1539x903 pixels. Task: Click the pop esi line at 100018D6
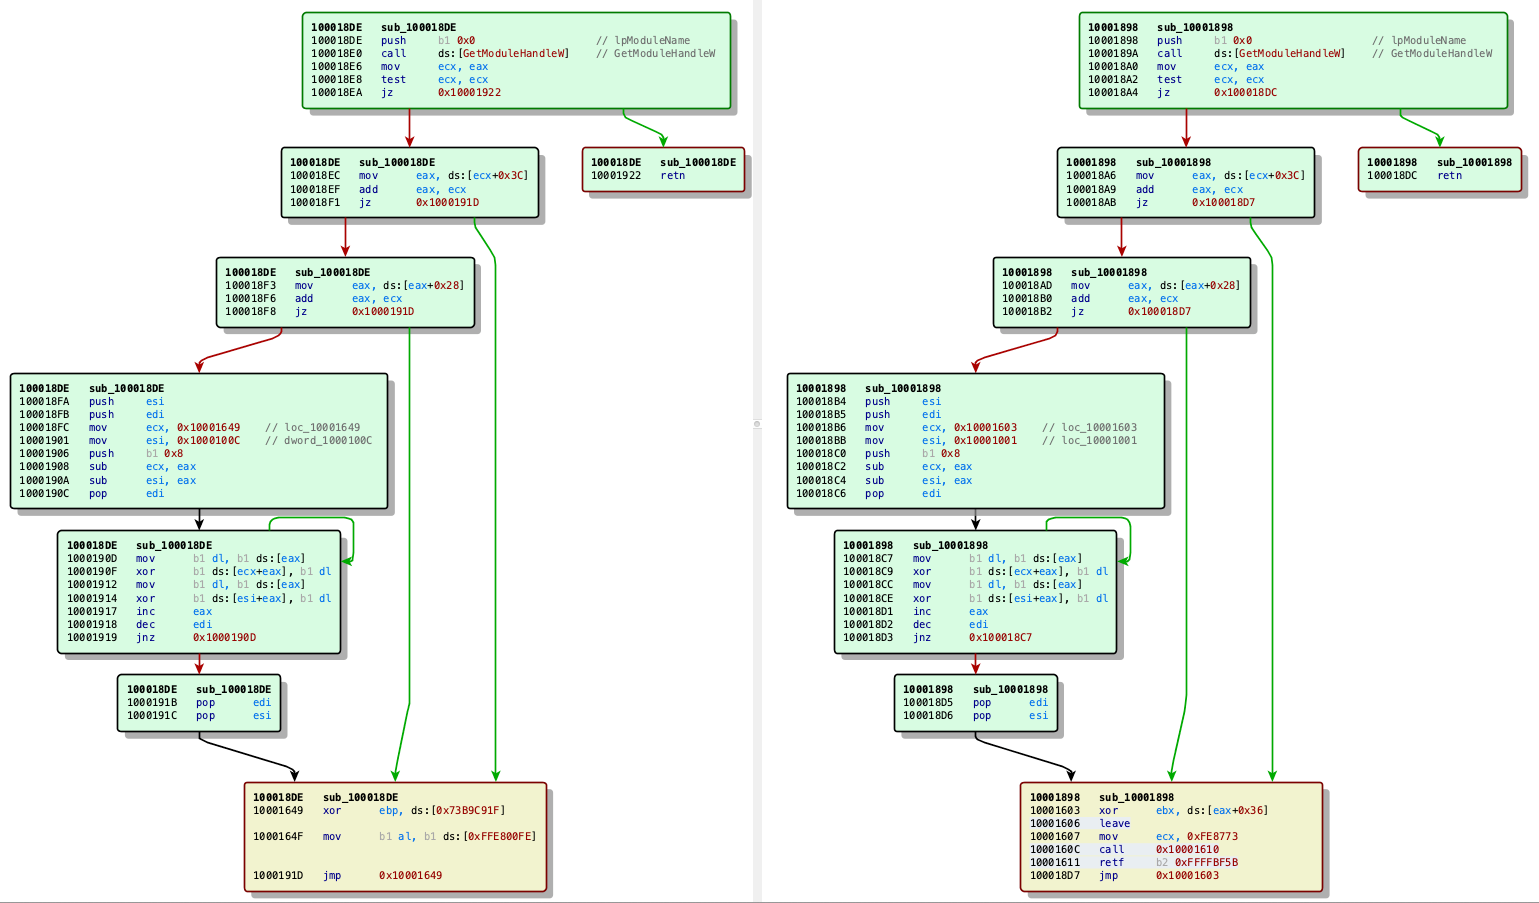coord(976,716)
